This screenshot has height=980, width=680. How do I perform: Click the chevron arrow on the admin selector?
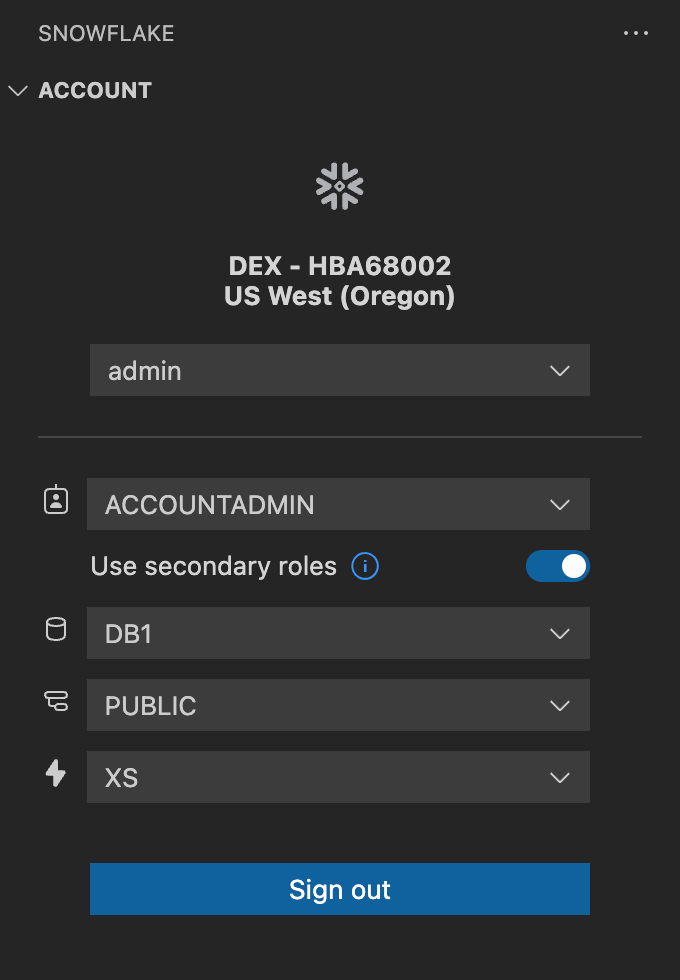tap(560, 370)
